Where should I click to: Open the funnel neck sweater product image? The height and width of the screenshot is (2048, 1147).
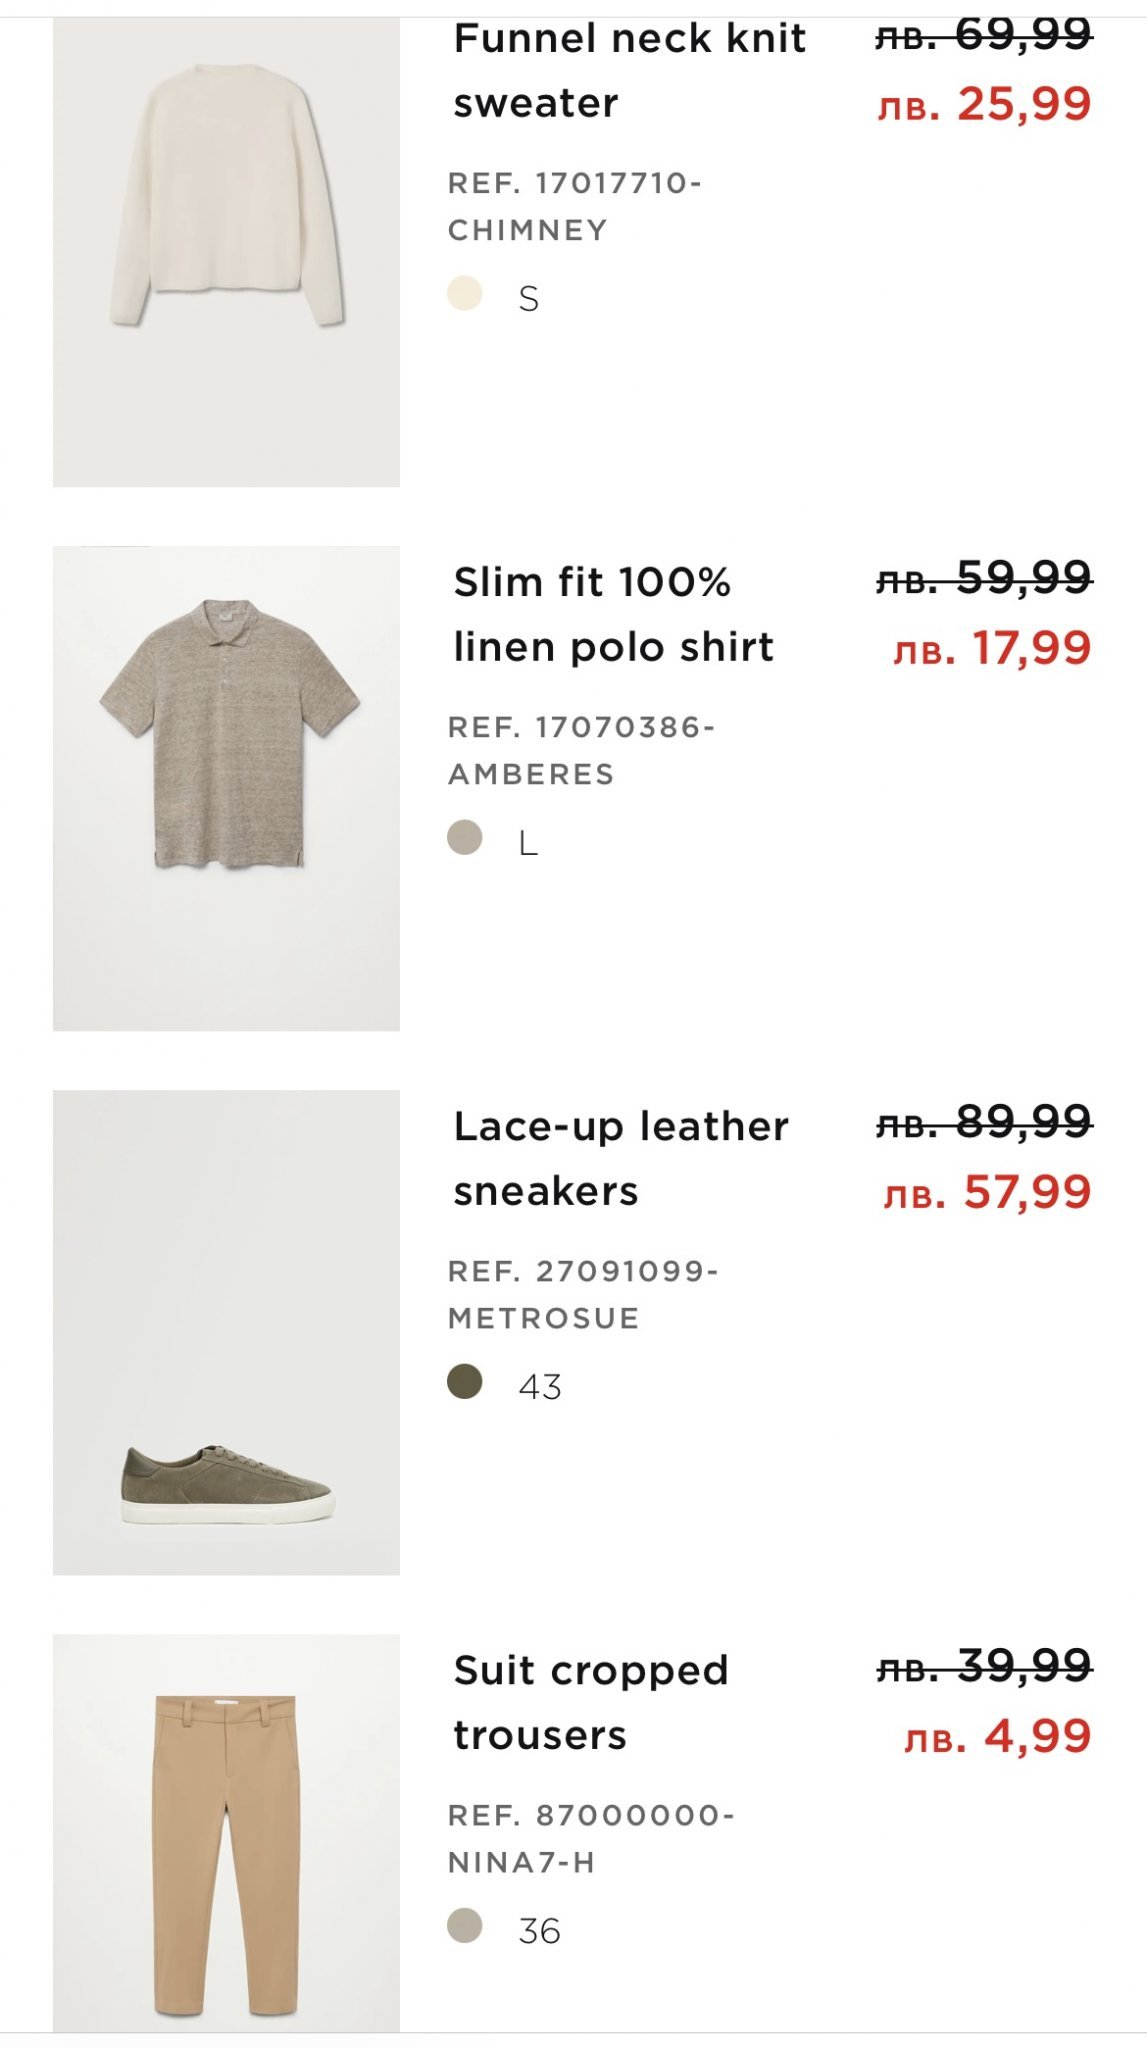pyautogui.click(x=226, y=250)
